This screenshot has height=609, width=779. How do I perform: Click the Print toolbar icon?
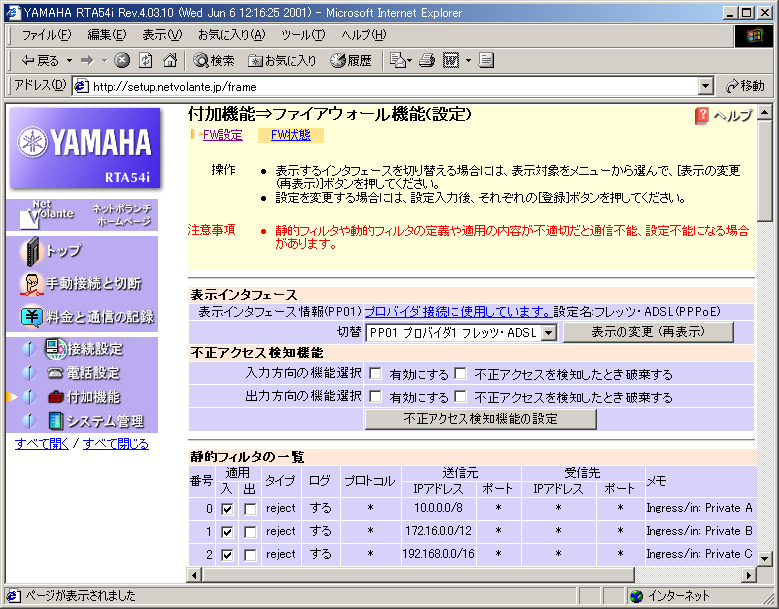(427, 60)
